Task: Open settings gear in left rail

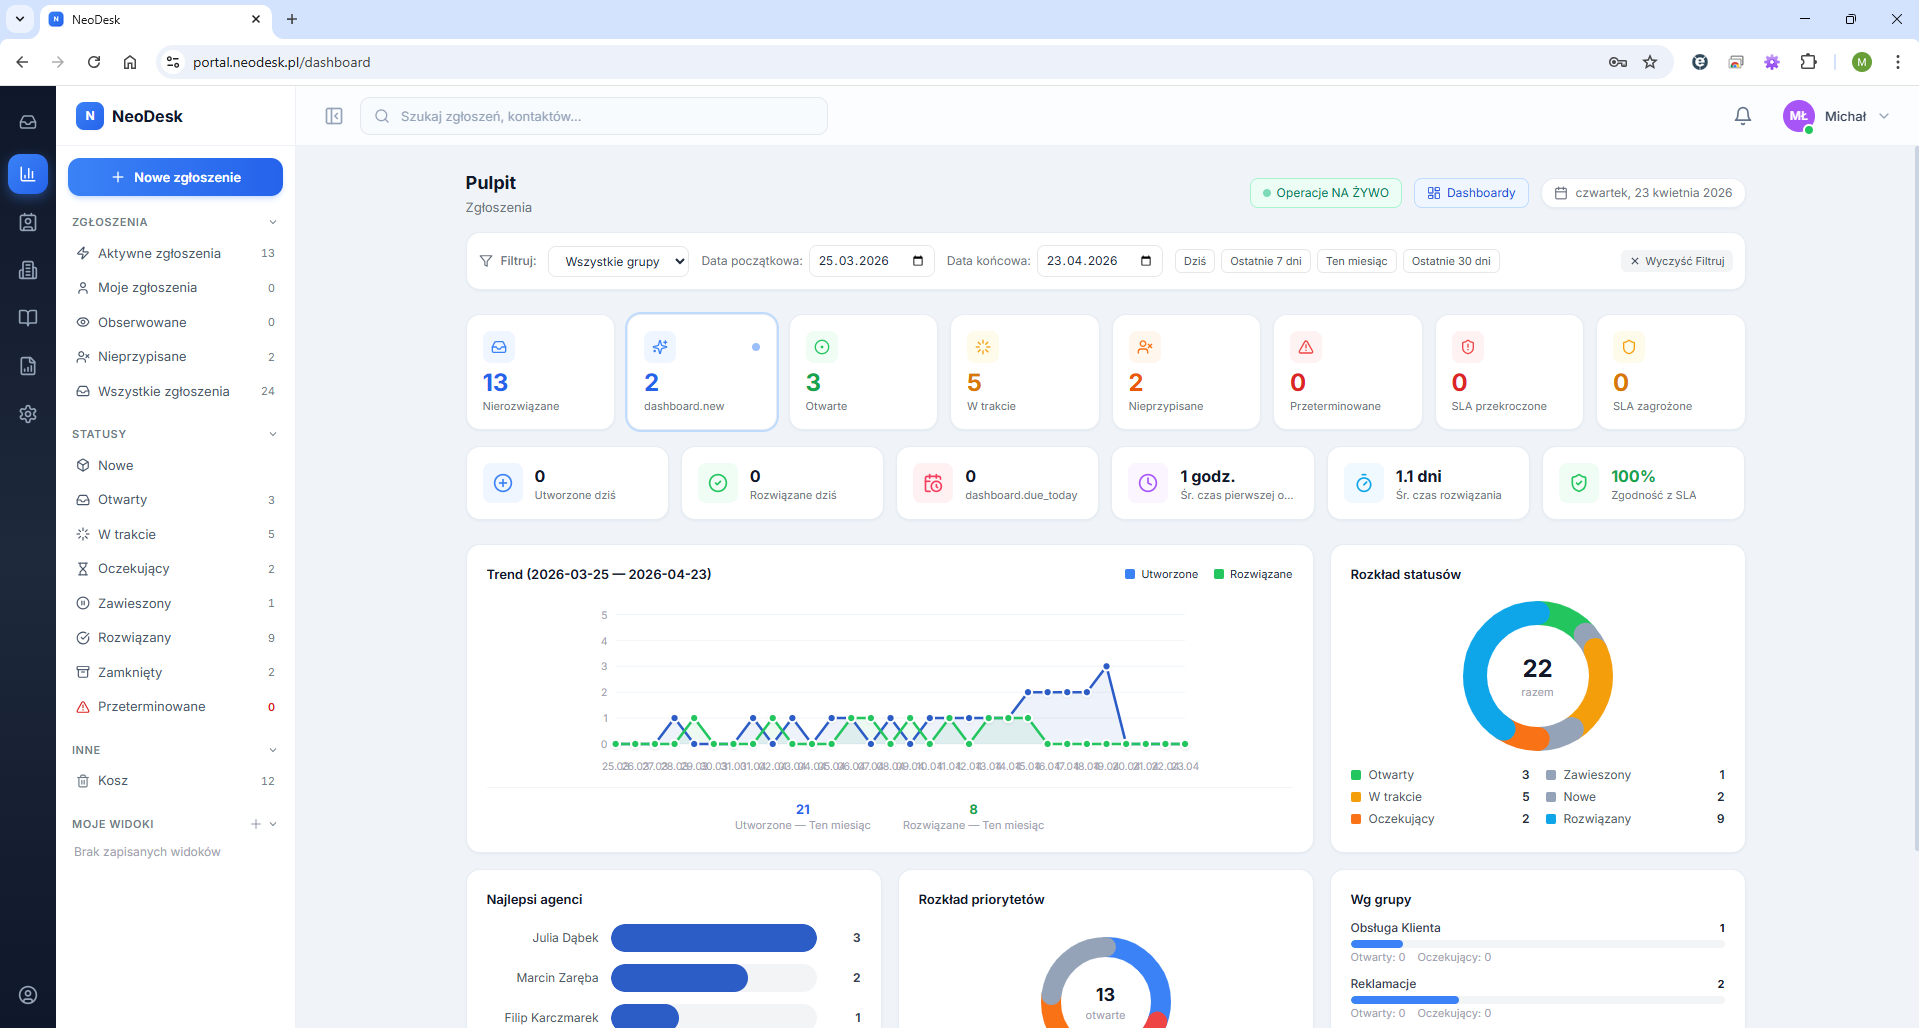Action: pos(28,414)
